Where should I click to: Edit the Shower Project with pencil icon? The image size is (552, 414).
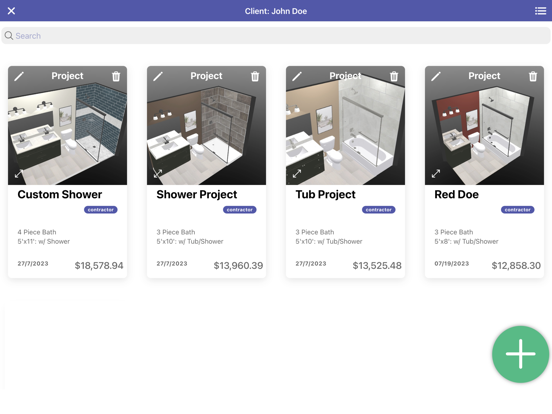158,76
